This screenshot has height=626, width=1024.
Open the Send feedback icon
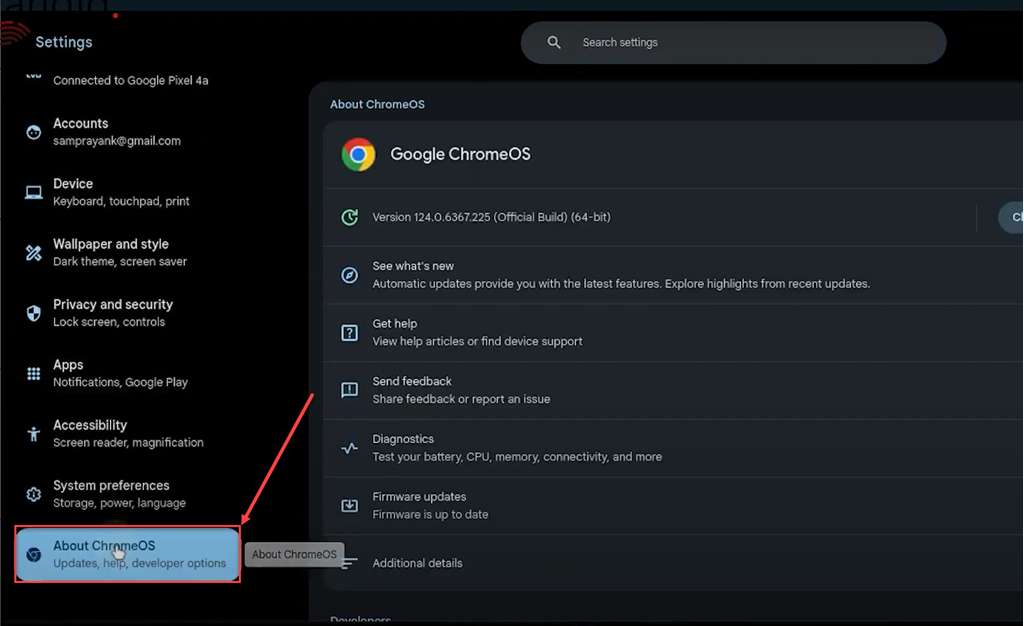tap(349, 390)
